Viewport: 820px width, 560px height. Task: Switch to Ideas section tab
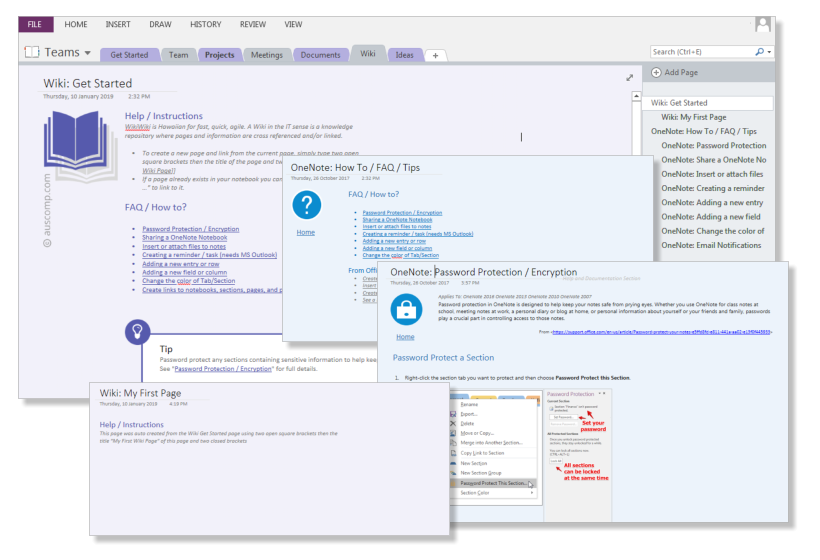[x=404, y=54]
